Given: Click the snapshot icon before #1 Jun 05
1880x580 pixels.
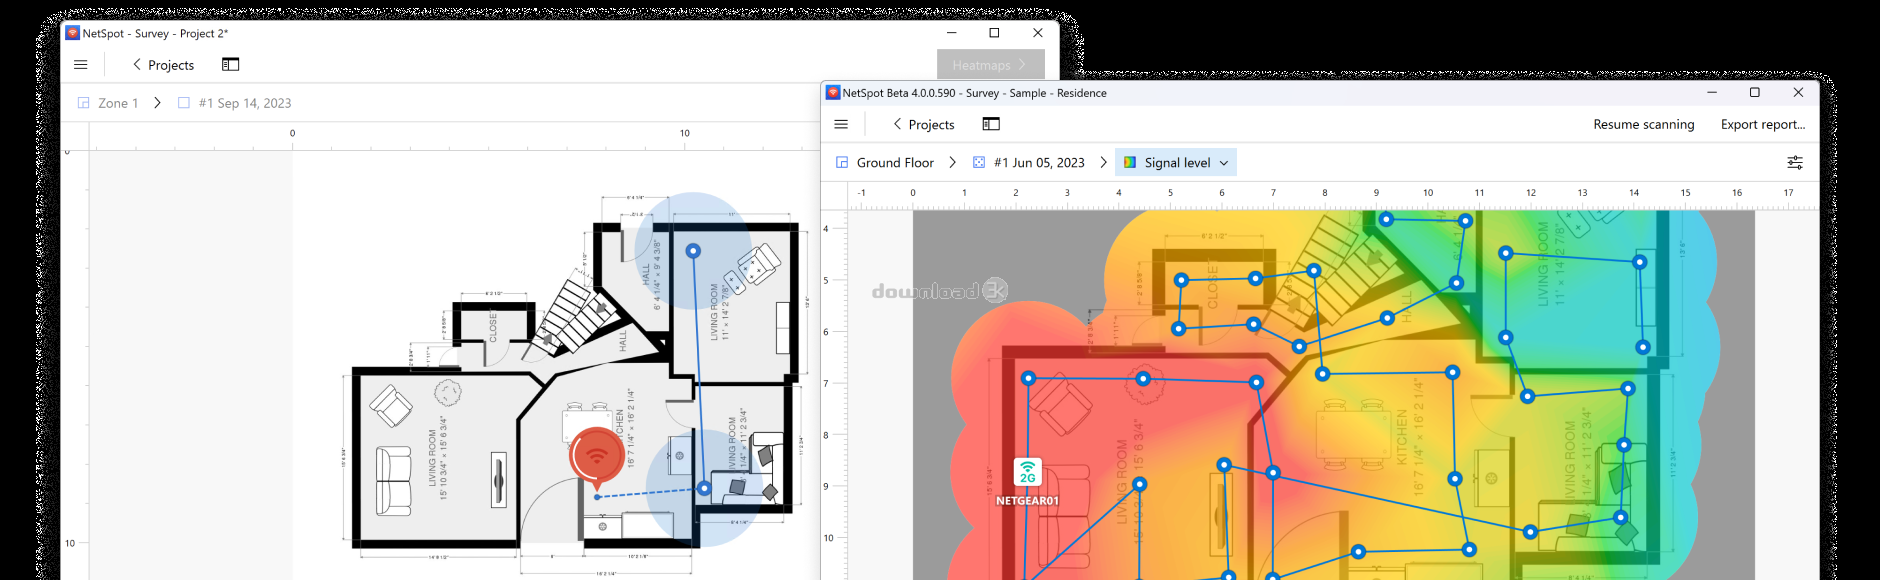Looking at the screenshot, I should pyautogui.click(x=979, y=163).
